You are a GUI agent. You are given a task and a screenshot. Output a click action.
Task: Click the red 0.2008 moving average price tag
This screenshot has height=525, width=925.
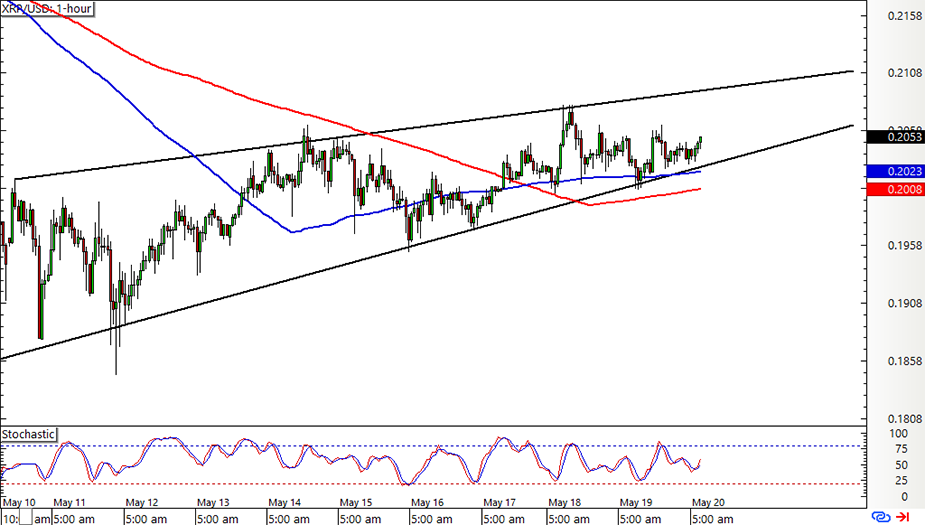(x=896, y=189)
